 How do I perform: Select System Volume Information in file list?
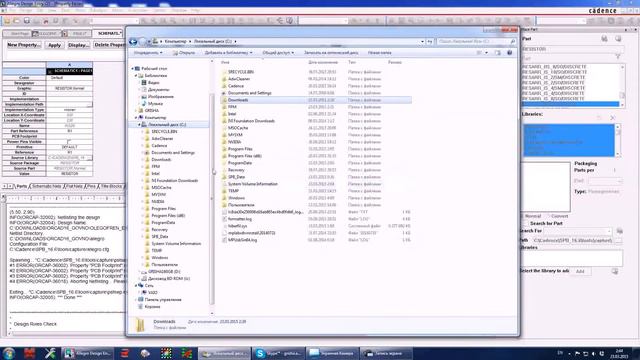point(252,184)
